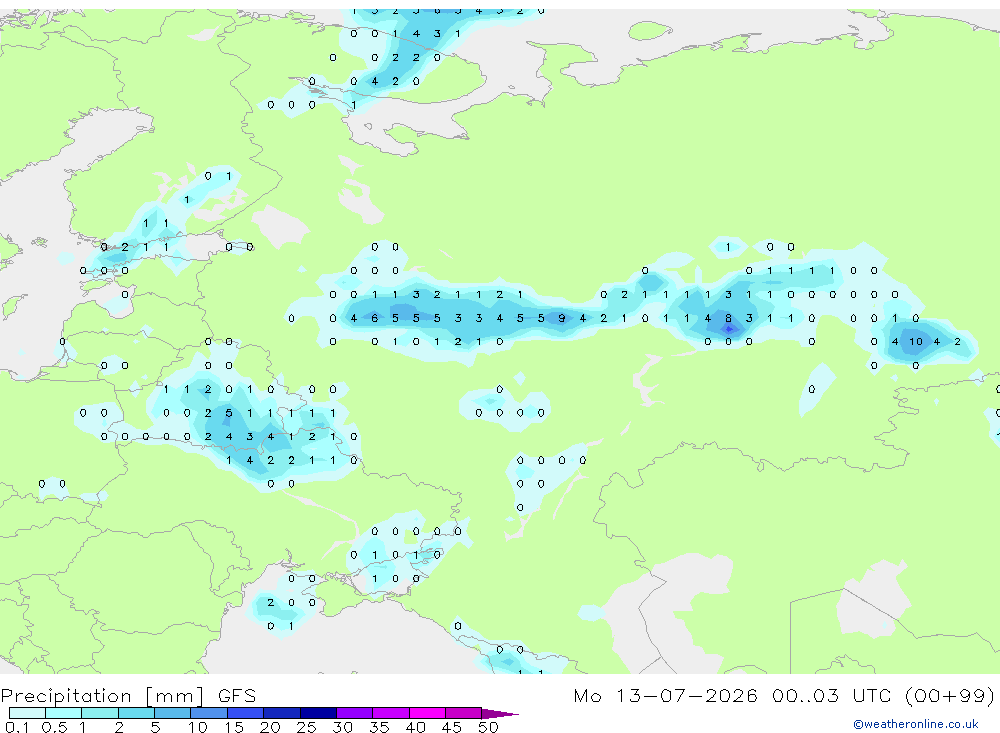Select the 45–50 mm legend swatch

tap(464, 713)
